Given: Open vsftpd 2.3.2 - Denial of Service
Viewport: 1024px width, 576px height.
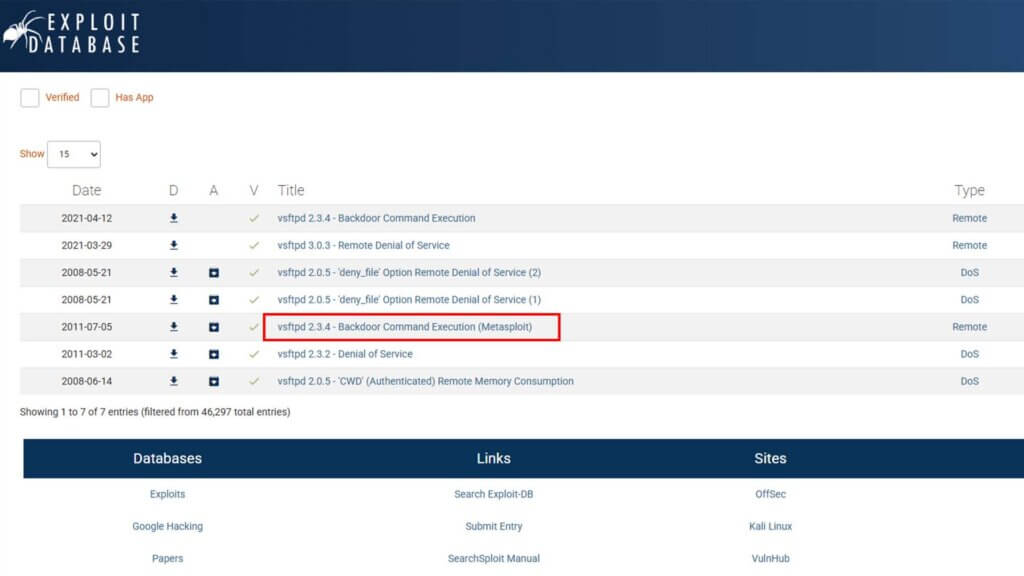Looking at the screenshot, I should click(345, 354).
